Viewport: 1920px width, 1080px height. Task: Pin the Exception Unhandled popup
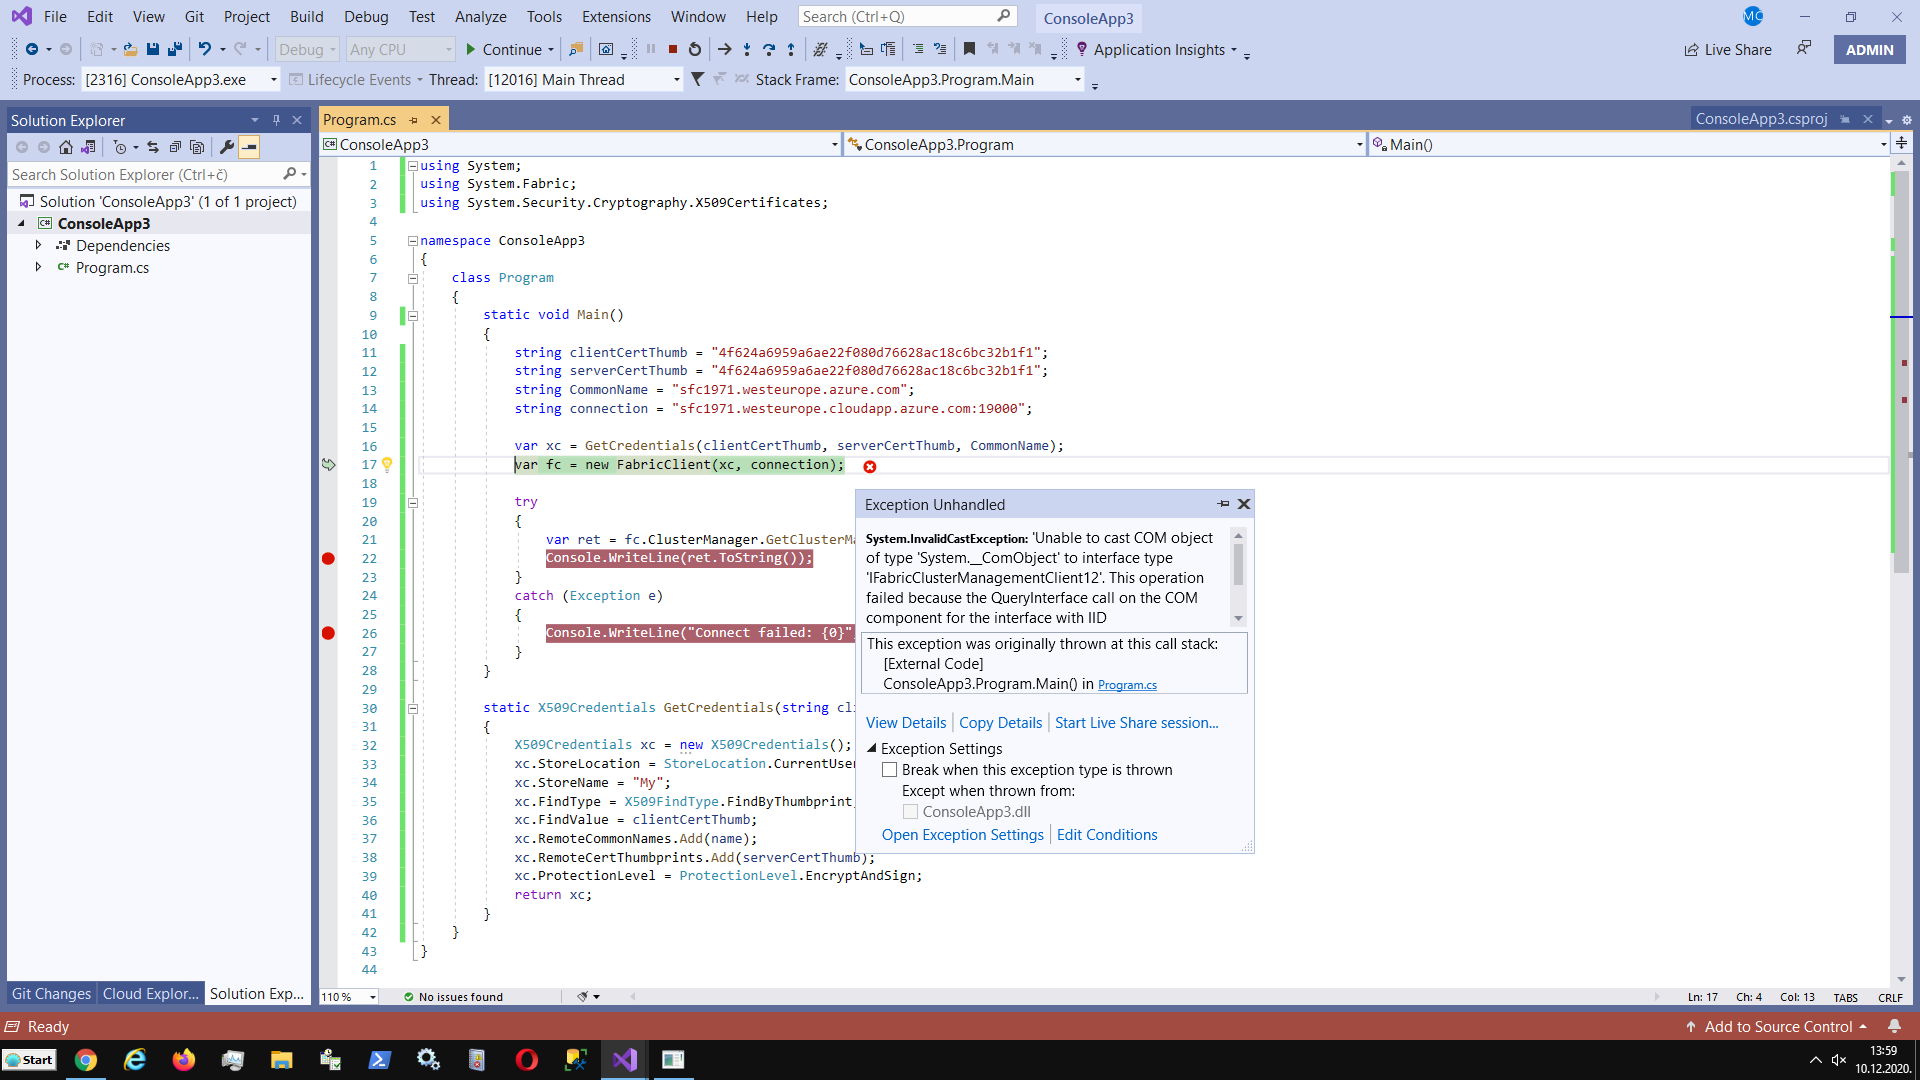click(x=1224, y=504)
